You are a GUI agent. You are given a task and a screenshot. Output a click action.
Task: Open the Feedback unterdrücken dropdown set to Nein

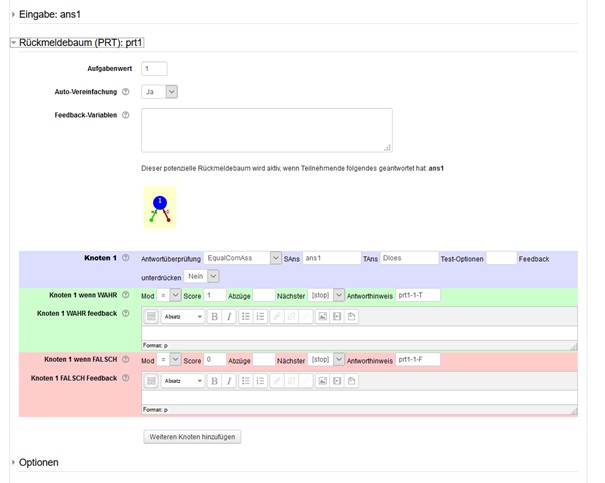(x=202, y=276)
